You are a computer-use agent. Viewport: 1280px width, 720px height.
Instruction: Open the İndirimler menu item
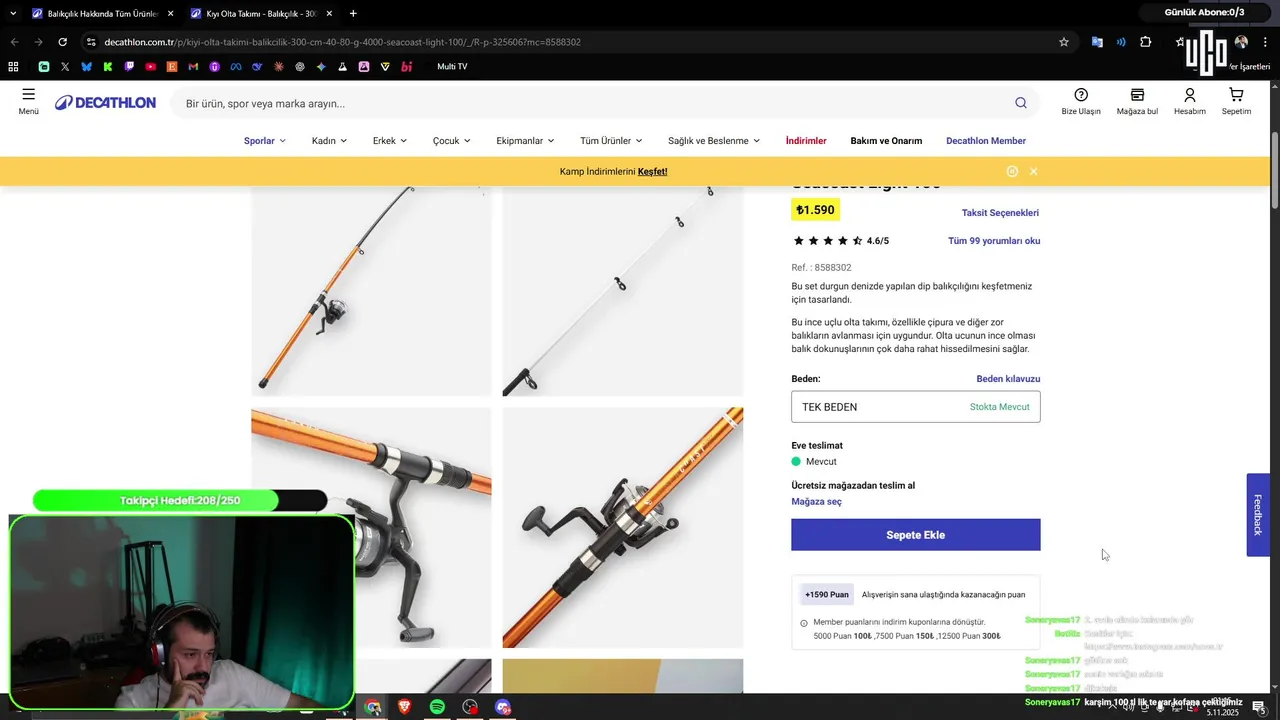(806, 141)
